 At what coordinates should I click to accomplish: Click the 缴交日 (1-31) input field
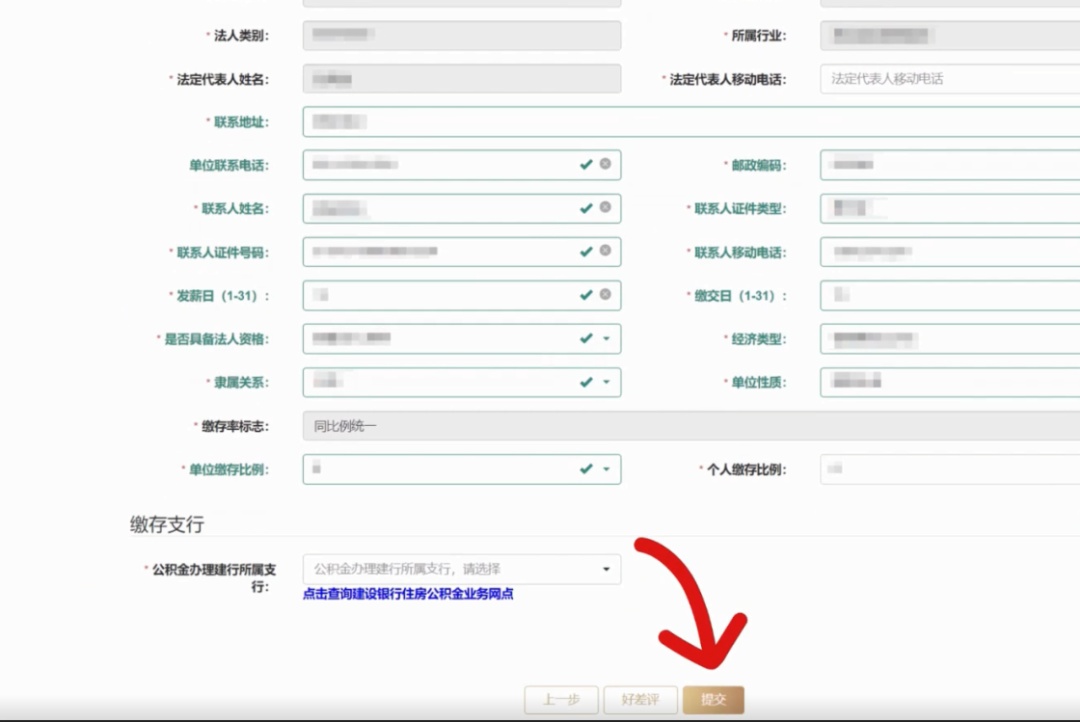click(x=950, y=295)
